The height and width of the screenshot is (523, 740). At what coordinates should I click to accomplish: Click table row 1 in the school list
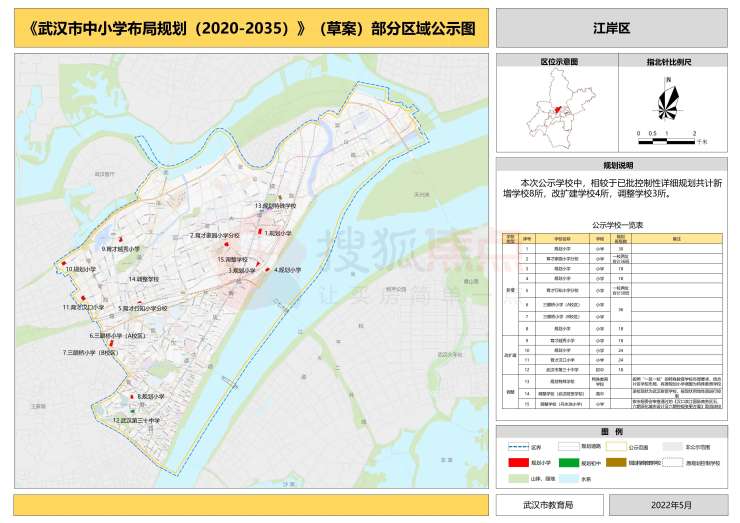pyautogui.click(x=621, y=249)
